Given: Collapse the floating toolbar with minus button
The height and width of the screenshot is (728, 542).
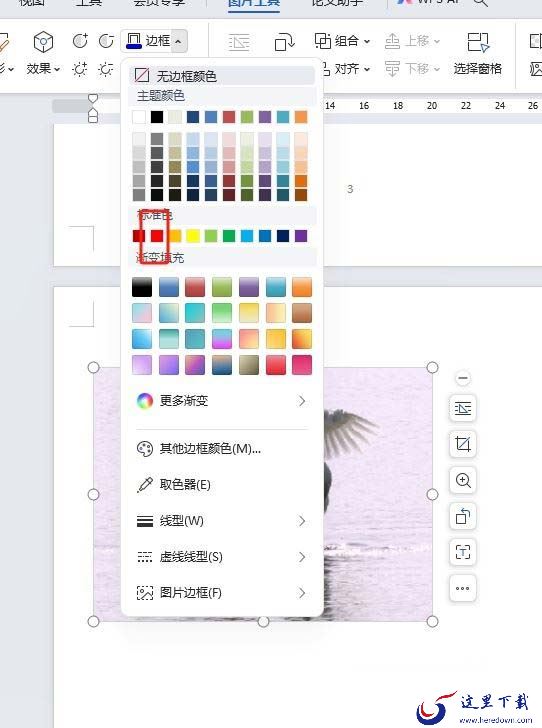Looking at the screenshot, I should pyautogui.click(x=463, y=378).
